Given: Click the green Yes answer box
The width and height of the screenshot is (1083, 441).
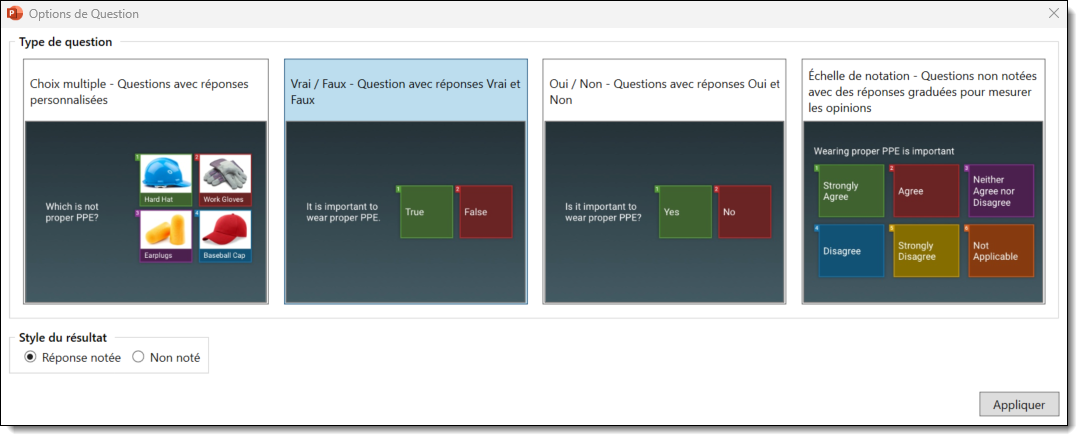Looking at the screenshot, I should coord(685,212).
